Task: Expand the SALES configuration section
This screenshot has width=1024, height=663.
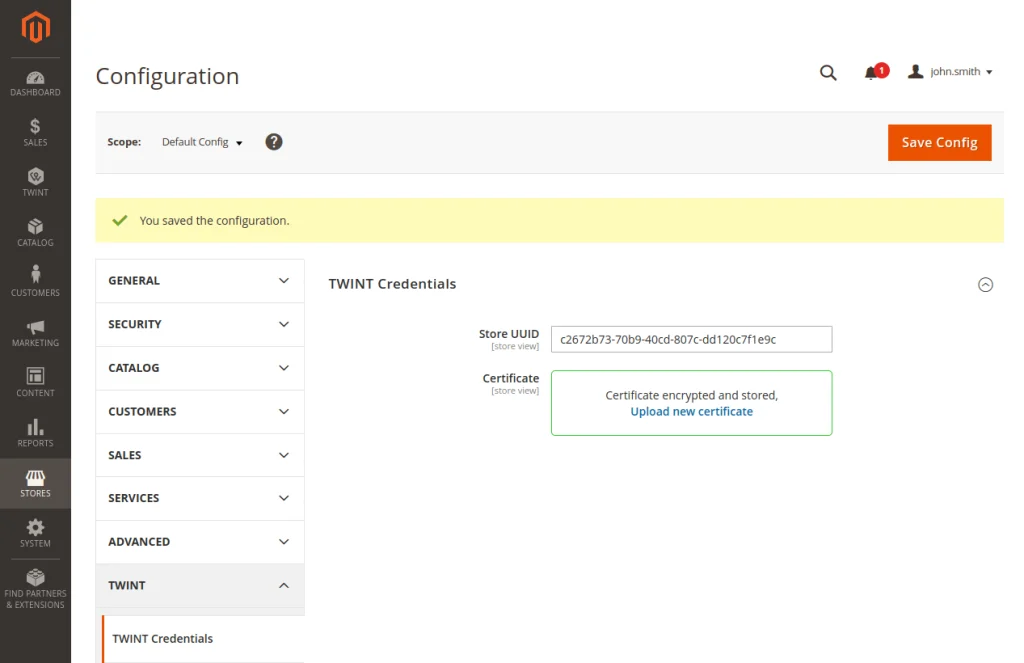Action: pos(200,455)
